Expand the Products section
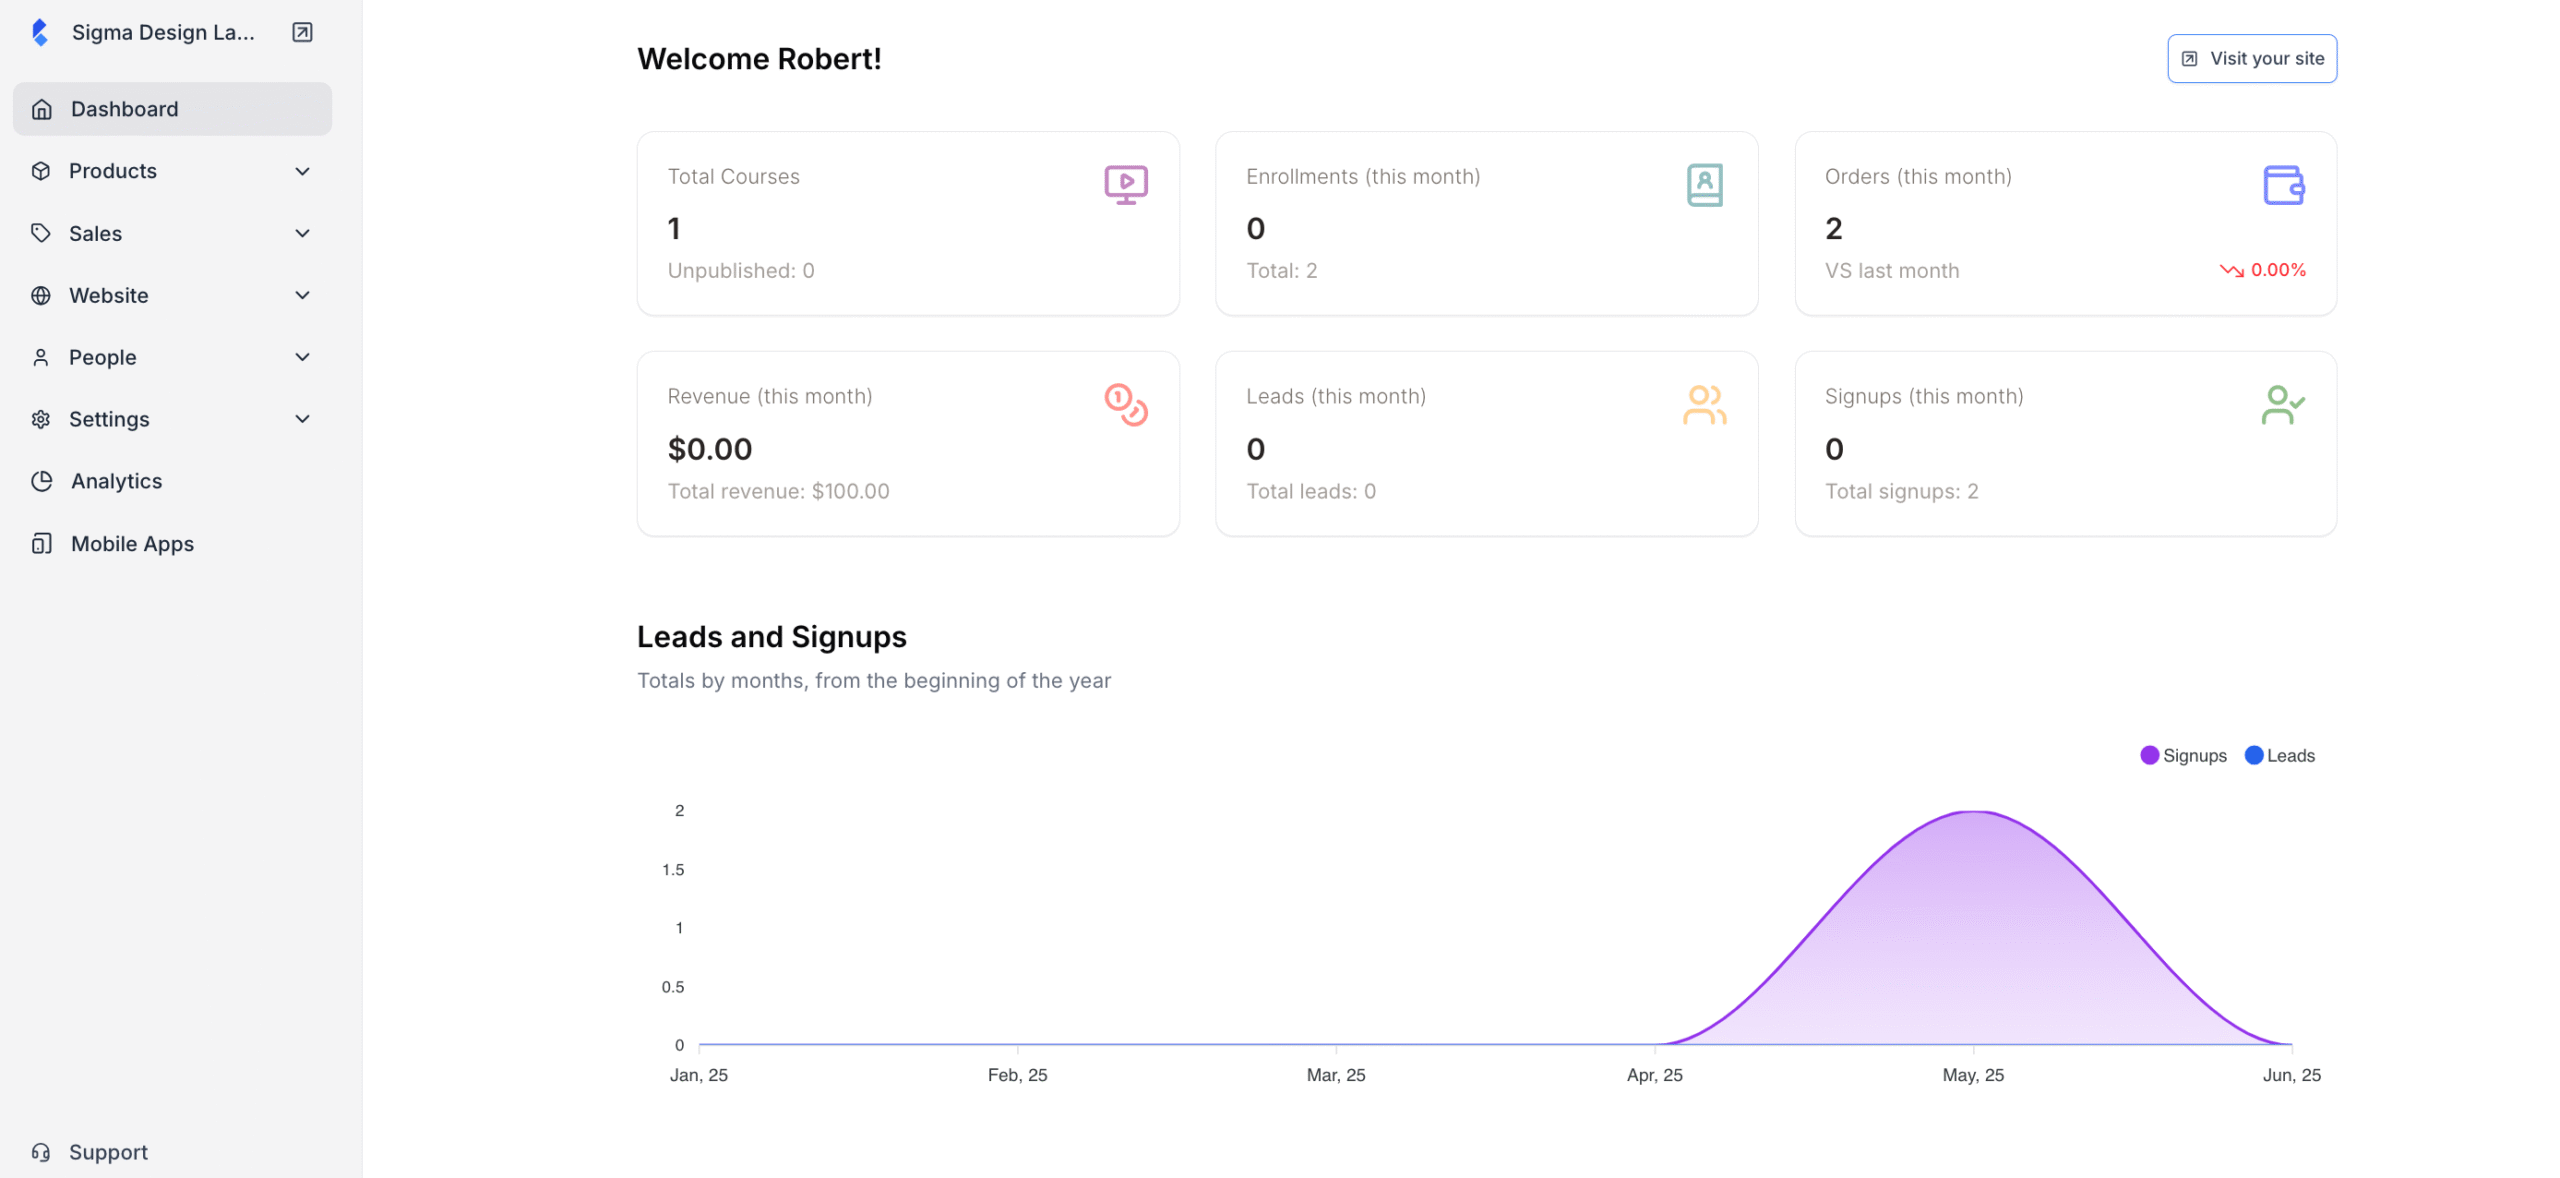The width and height of the screenshot is (2560, 1178). click(303, 171)
